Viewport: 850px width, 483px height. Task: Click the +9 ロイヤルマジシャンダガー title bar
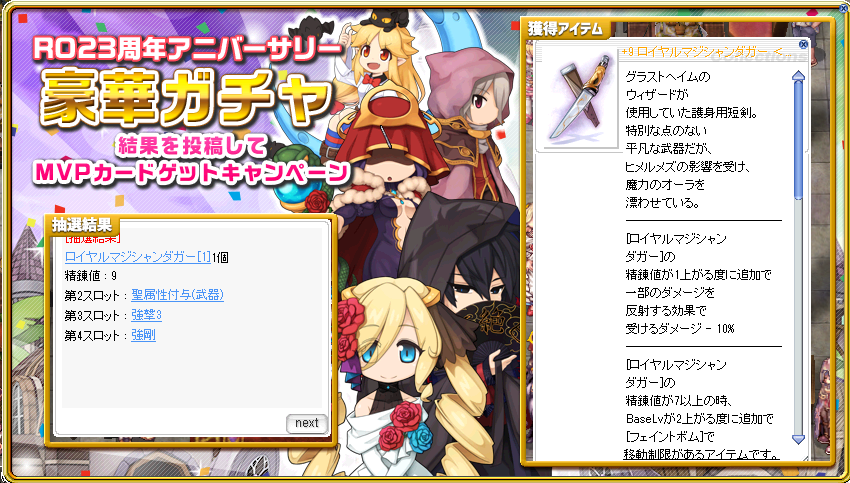point(710,52)
